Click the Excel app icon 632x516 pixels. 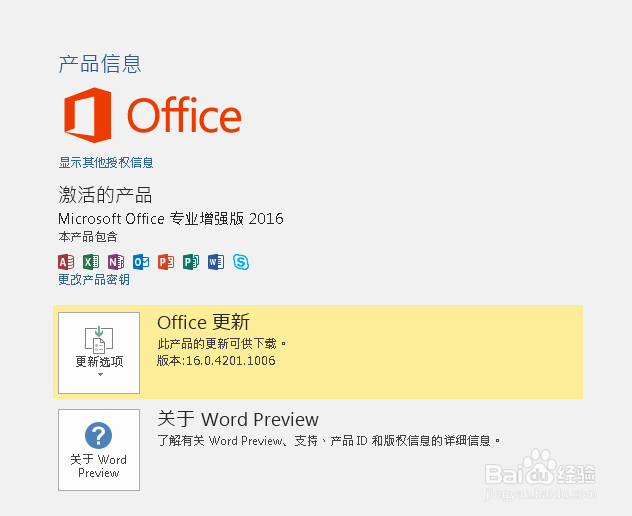point(91,262)
